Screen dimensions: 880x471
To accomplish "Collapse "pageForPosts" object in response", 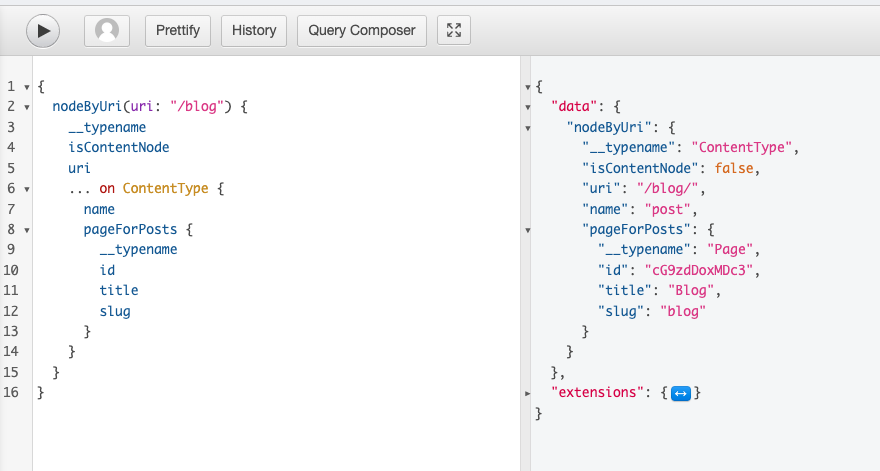I will coord(528,230).
